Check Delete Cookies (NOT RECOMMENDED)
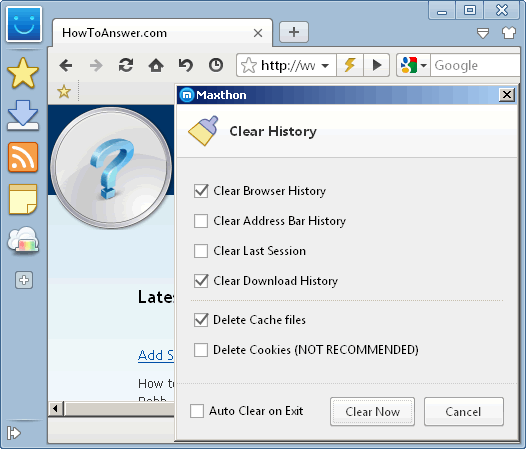This screenshot has height=449, width=526. pyautogui.click(x=201, y=350)
